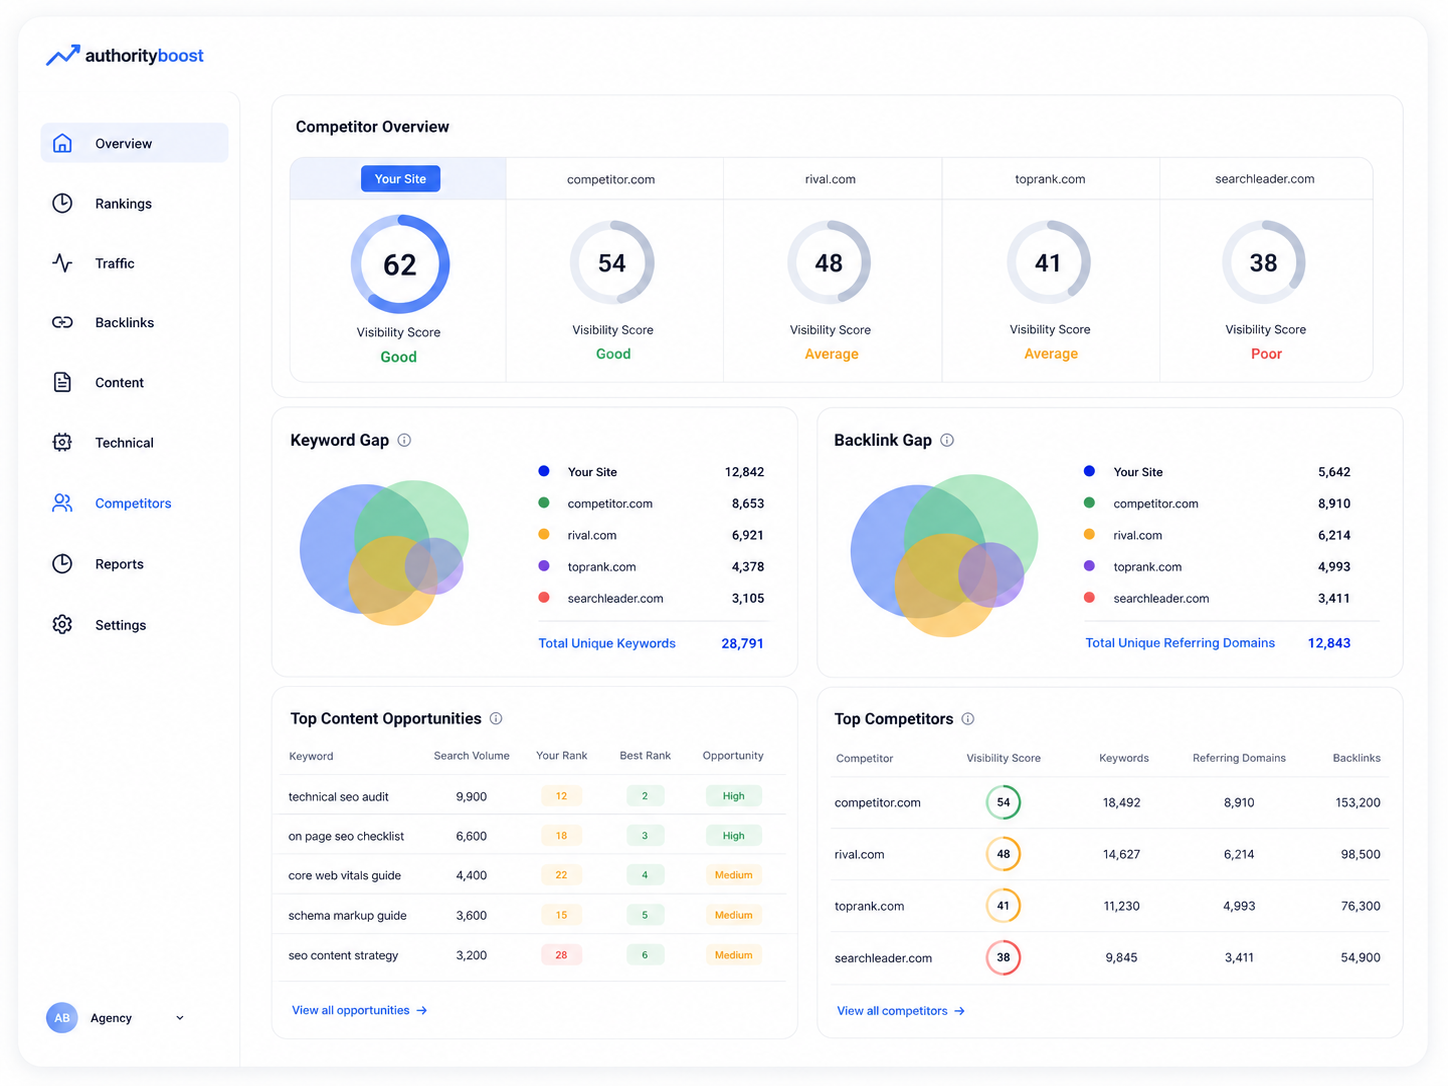Navigate to Backlinks page
The width and height of the screenshot is (1448, 1086).
[134, 322]
